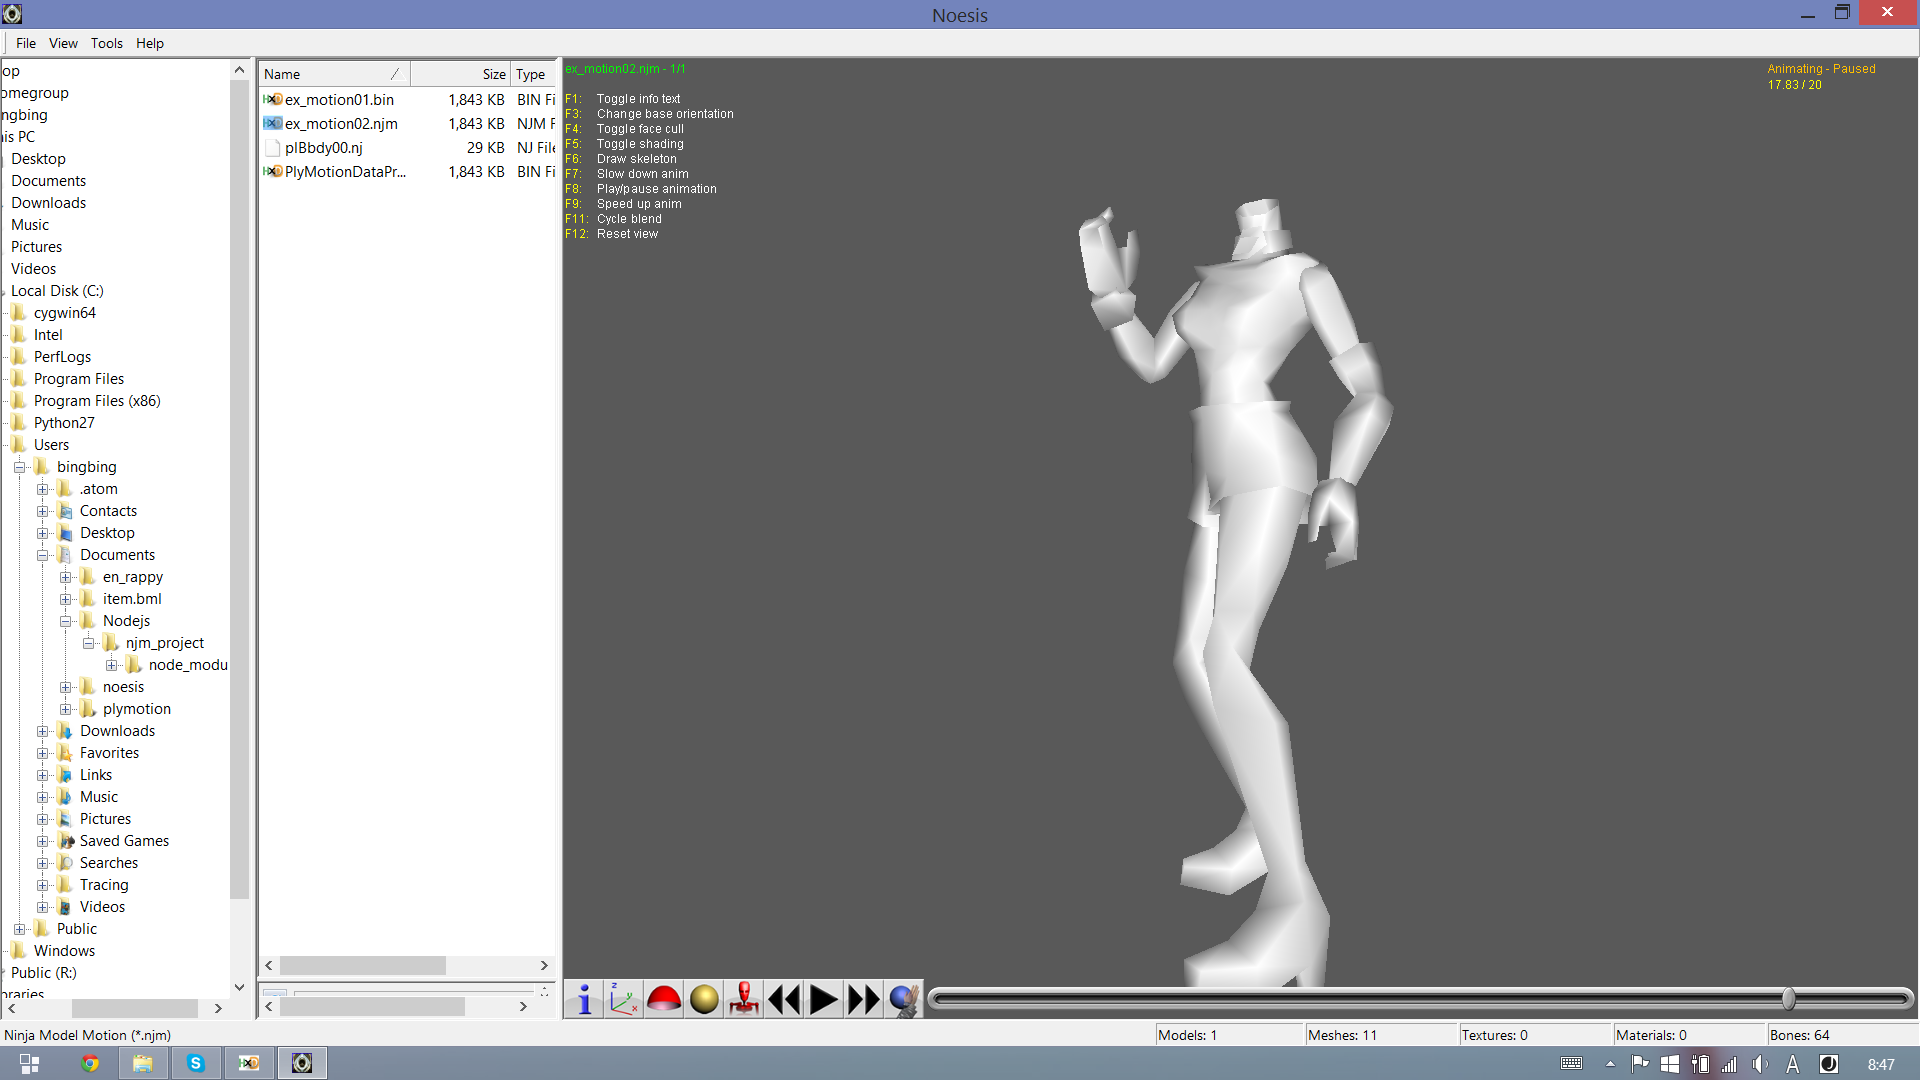Expand the .atom folder node

pyautogui.click(x=42, y=489)
